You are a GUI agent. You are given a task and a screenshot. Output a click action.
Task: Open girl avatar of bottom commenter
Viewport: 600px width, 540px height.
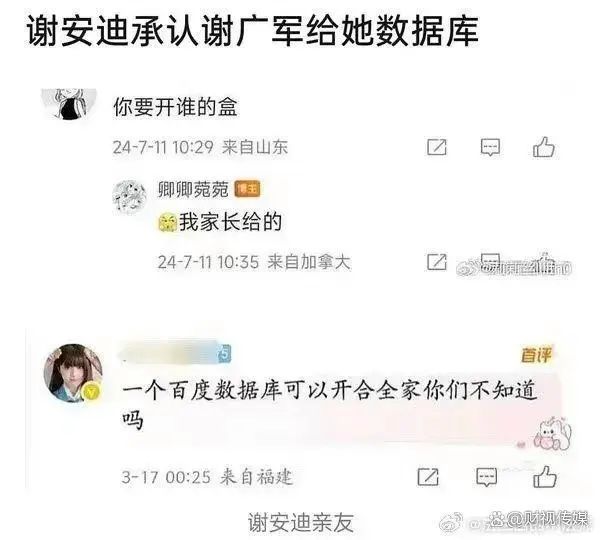pos(73,373)
